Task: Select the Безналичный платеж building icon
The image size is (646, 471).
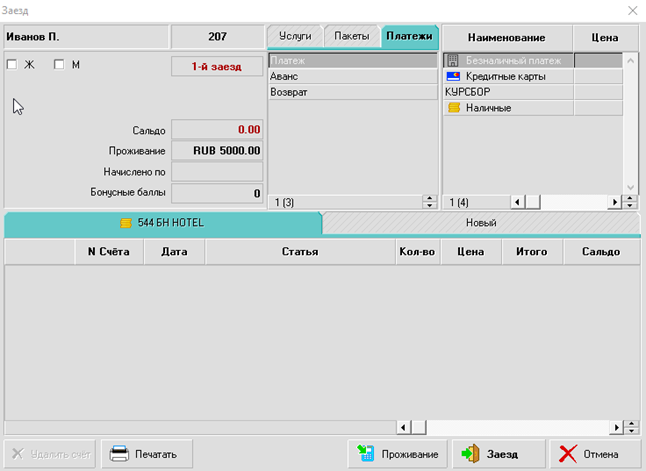Action: 453,61
